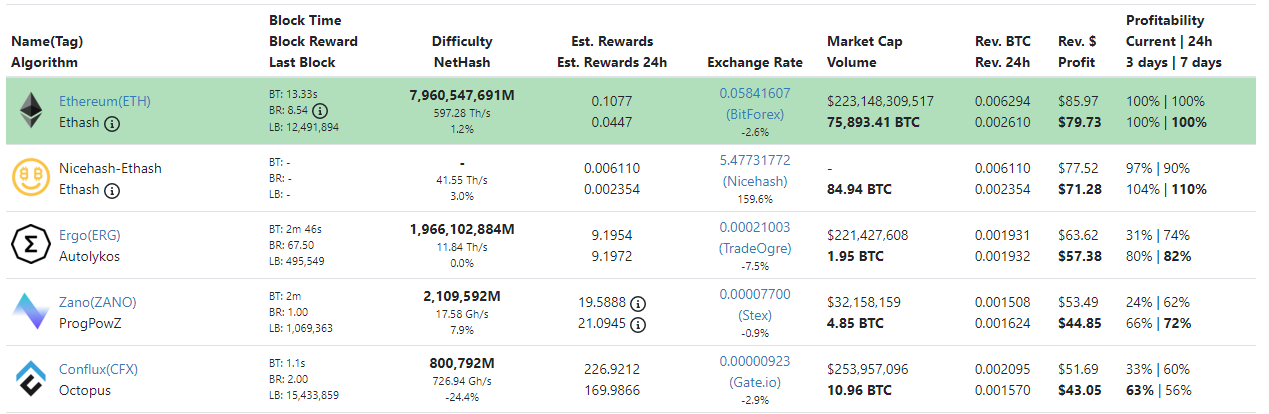Open info icon next to Nicehash's Ethash
The width and height of the screenshot is (1269, 414).
pos(112,190)
